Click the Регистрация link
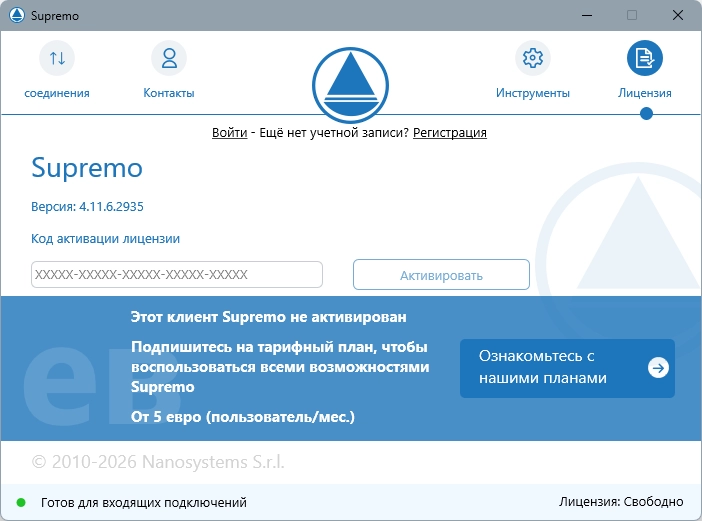702x521 pixels. (449, 132)
